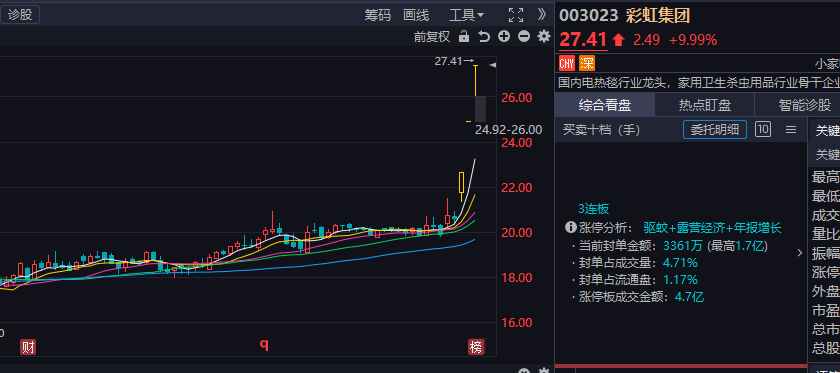Expand limit-up analysis right arrow
This screenshot has width=840, height=373.
click(x=800, y=252)
